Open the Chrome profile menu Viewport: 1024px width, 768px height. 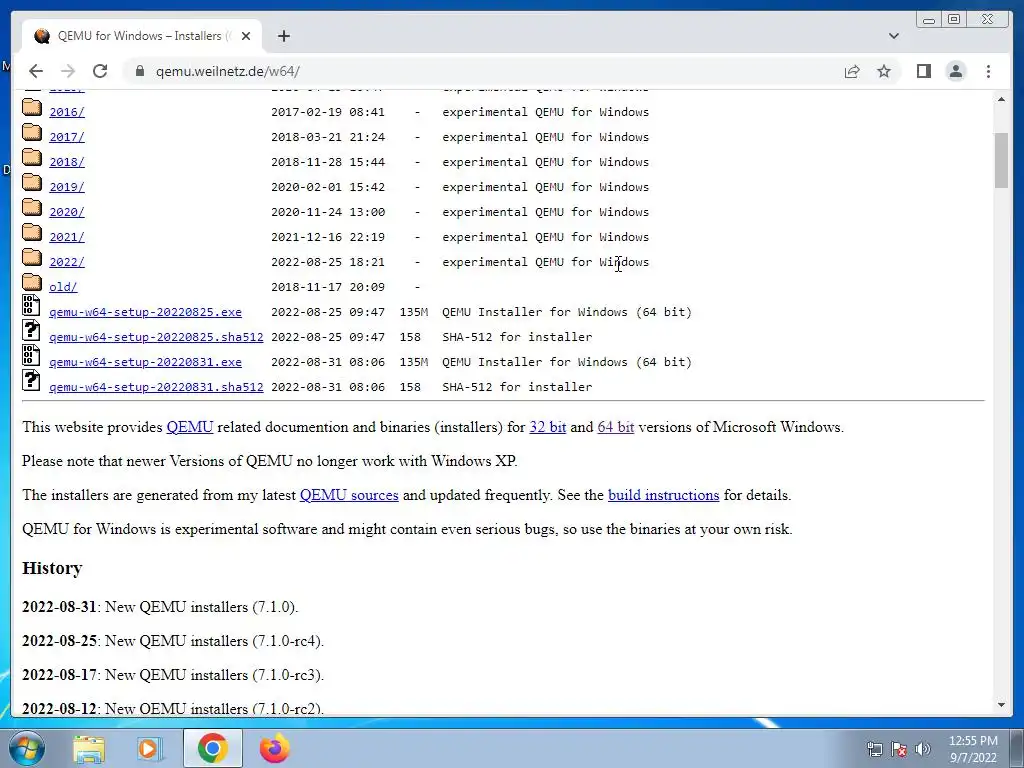pos(955,71)
